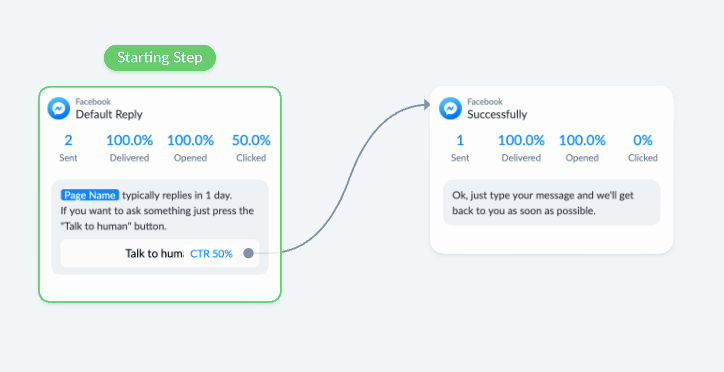Click 100.0% Opened statistic on Default Reply

pos(190,148)
